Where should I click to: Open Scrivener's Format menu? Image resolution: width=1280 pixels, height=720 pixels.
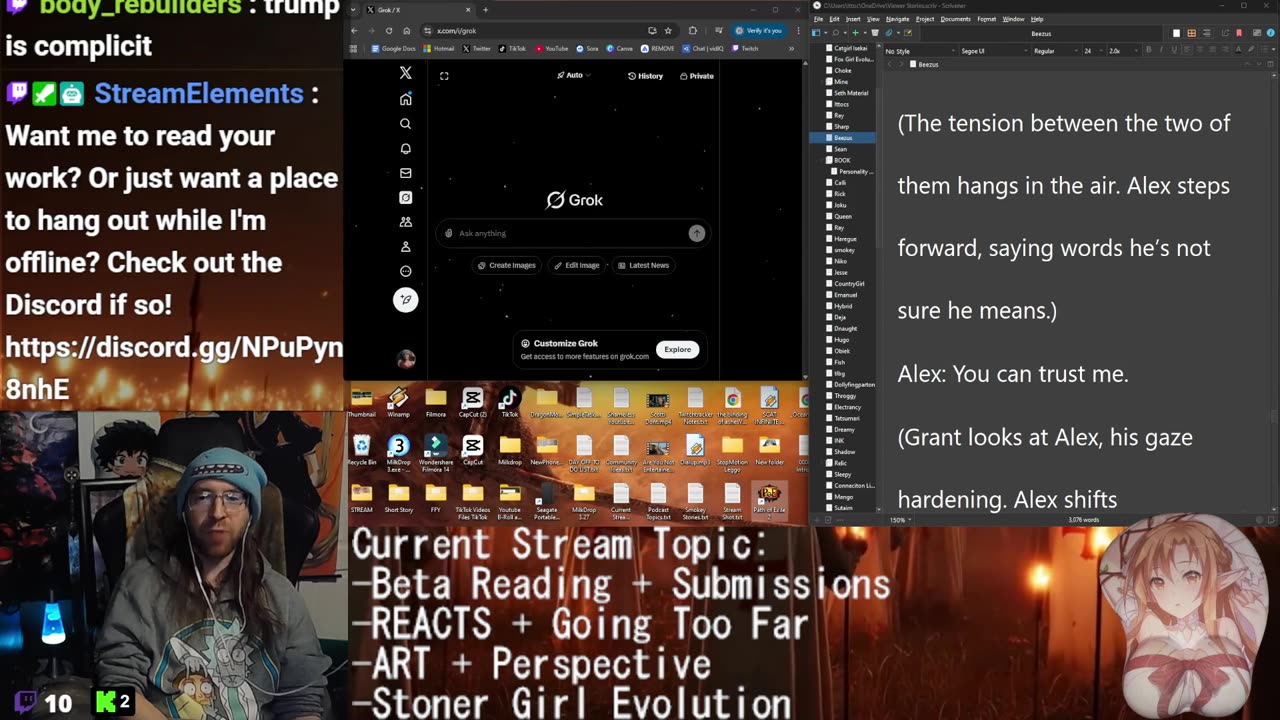point(986,19)
